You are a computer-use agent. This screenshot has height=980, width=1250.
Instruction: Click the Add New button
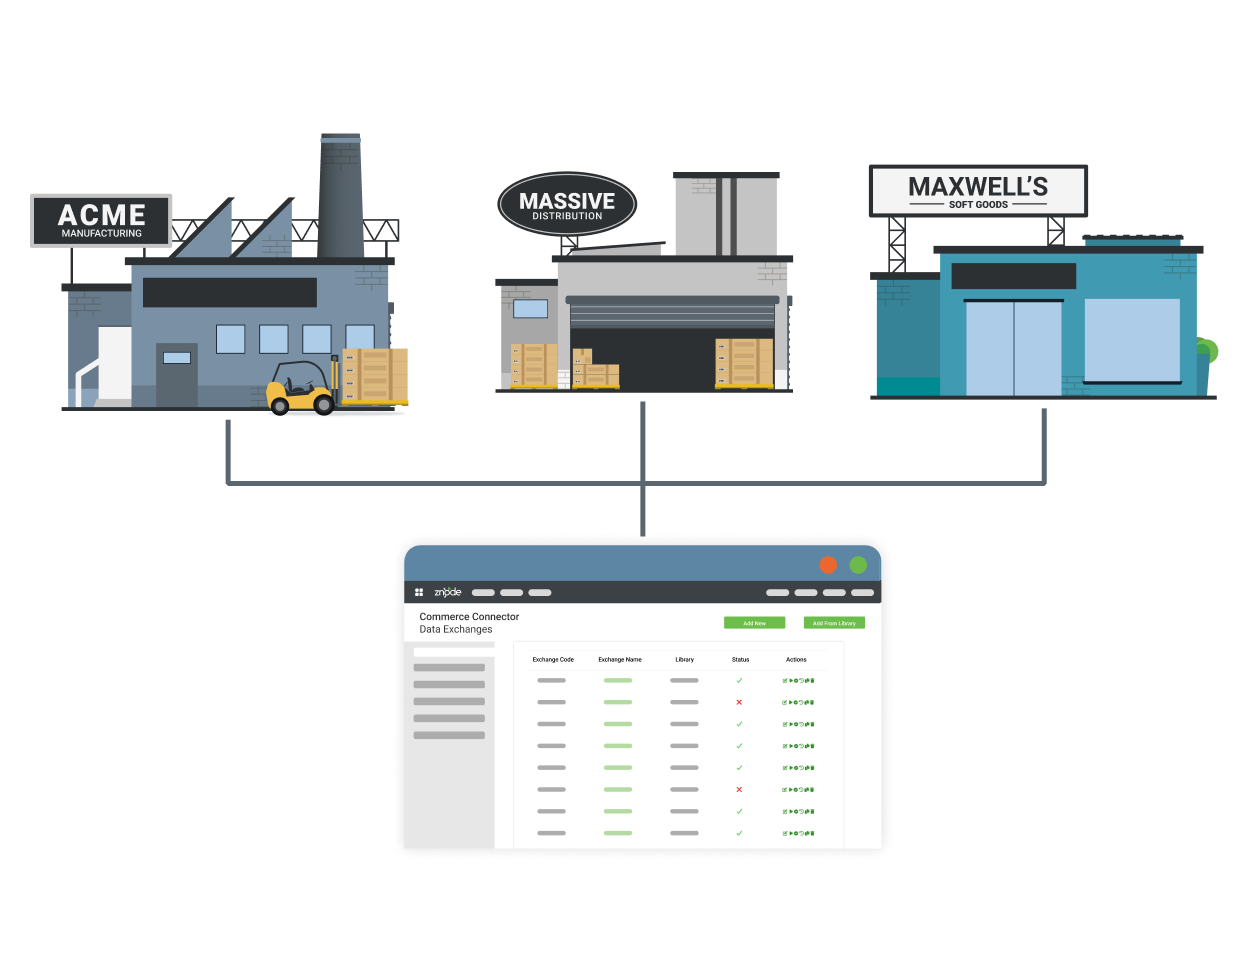tap(755, 623)
